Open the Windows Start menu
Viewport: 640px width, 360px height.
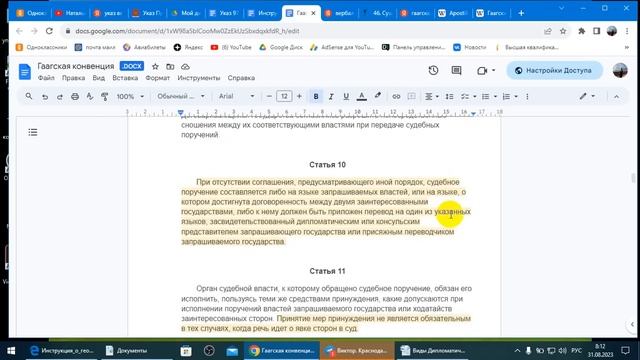[11, 351]
